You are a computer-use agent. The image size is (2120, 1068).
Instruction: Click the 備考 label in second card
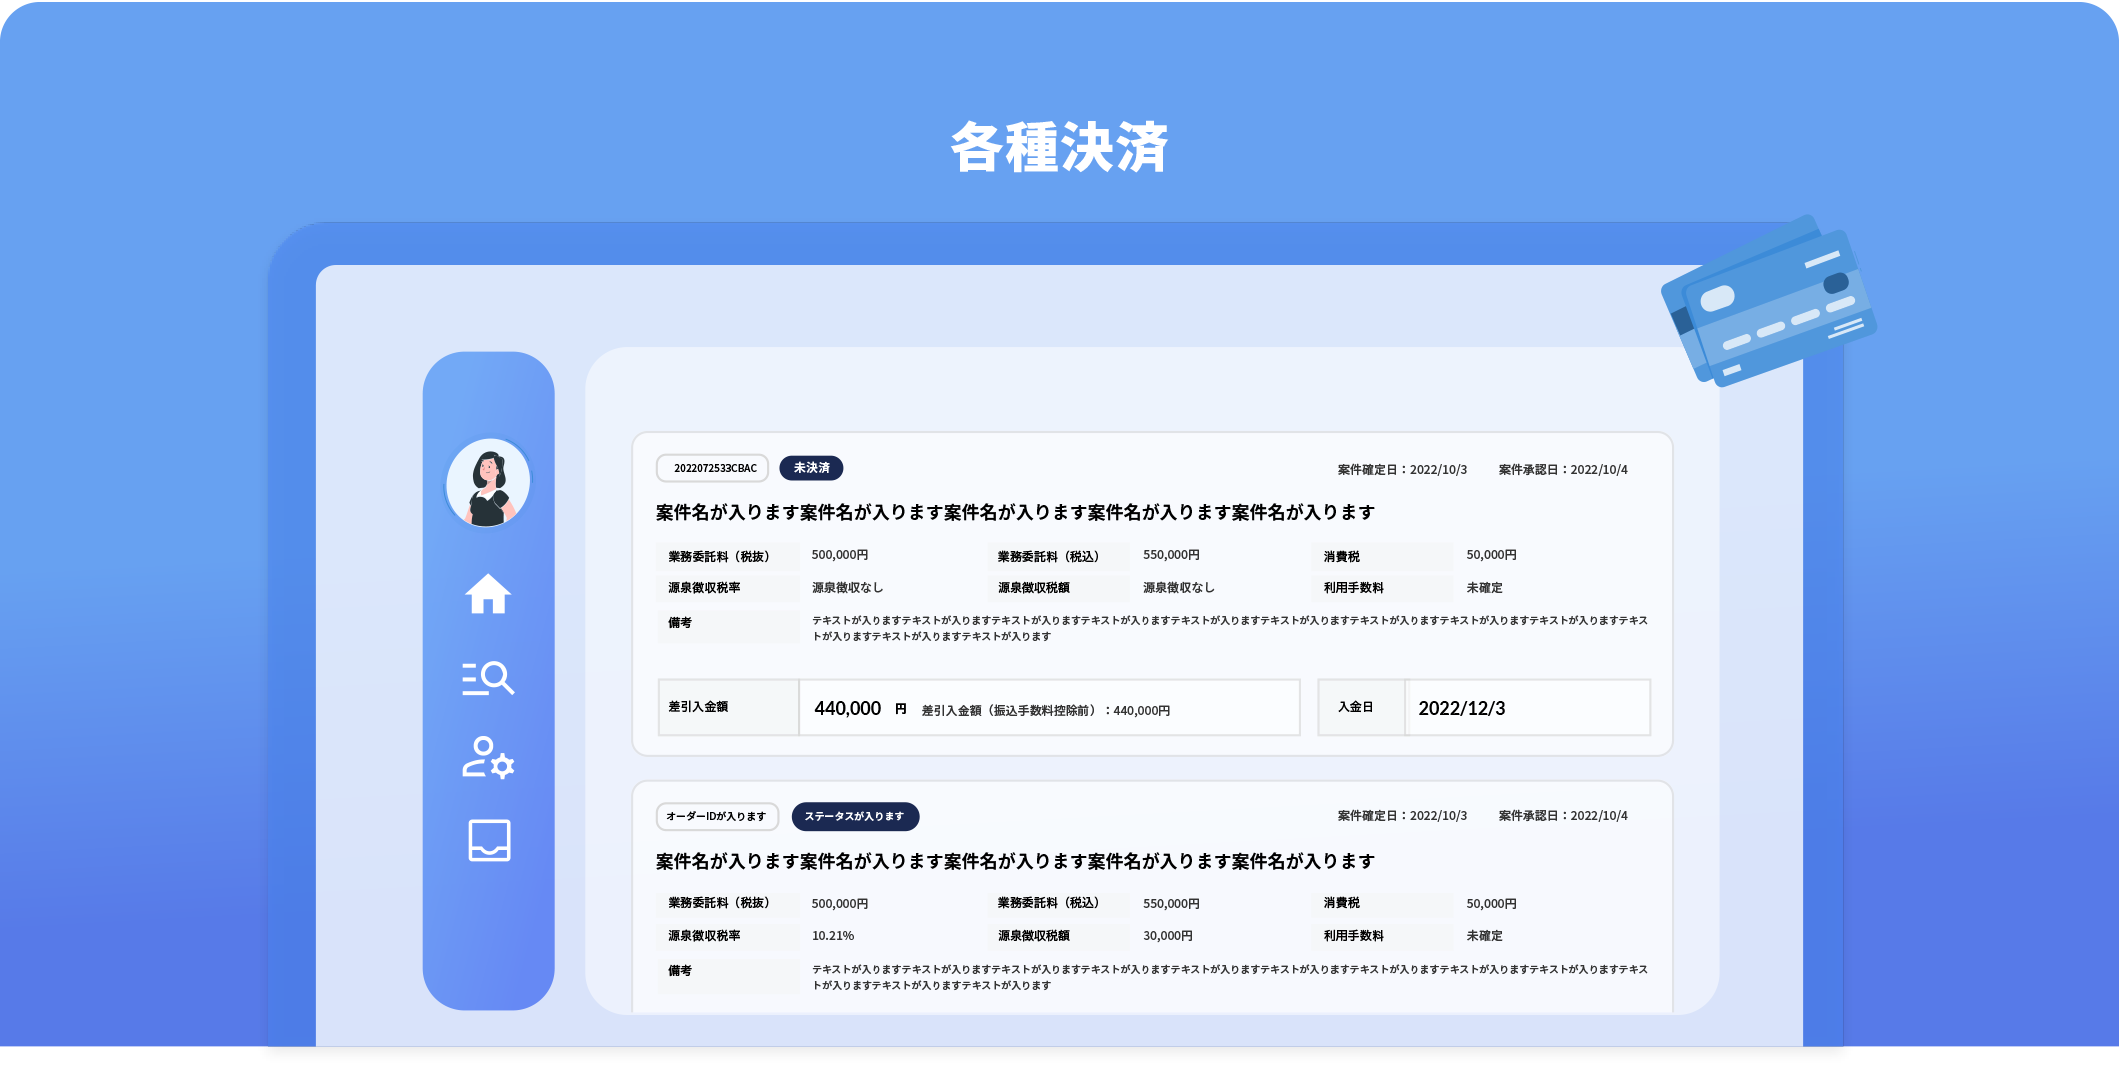[x=680, y=970]
